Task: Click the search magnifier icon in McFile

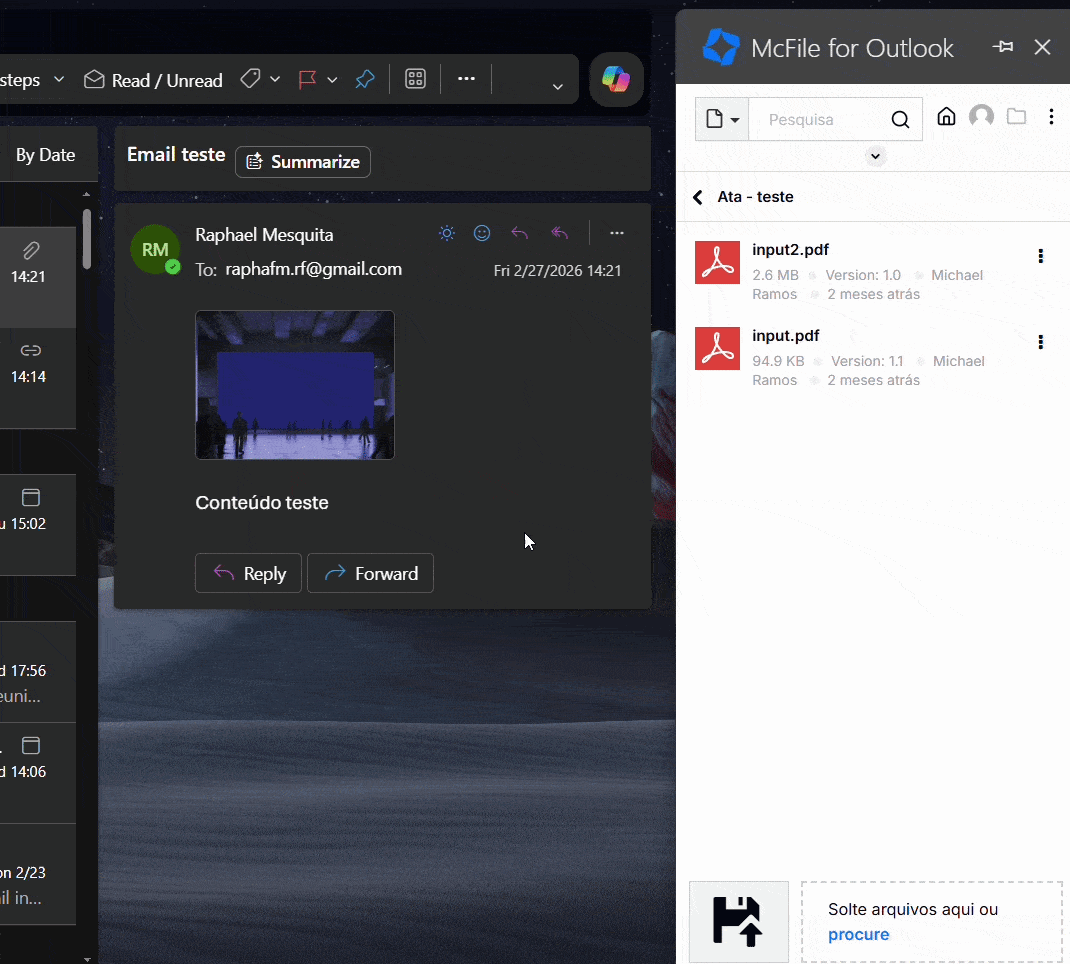Action: pyautogui.click(x=900, y=120)
